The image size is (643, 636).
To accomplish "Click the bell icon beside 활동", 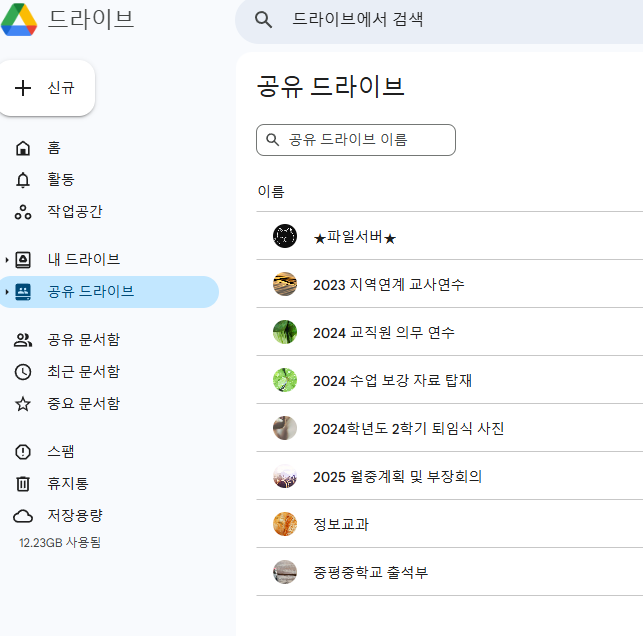I will [x=23, y=180].
